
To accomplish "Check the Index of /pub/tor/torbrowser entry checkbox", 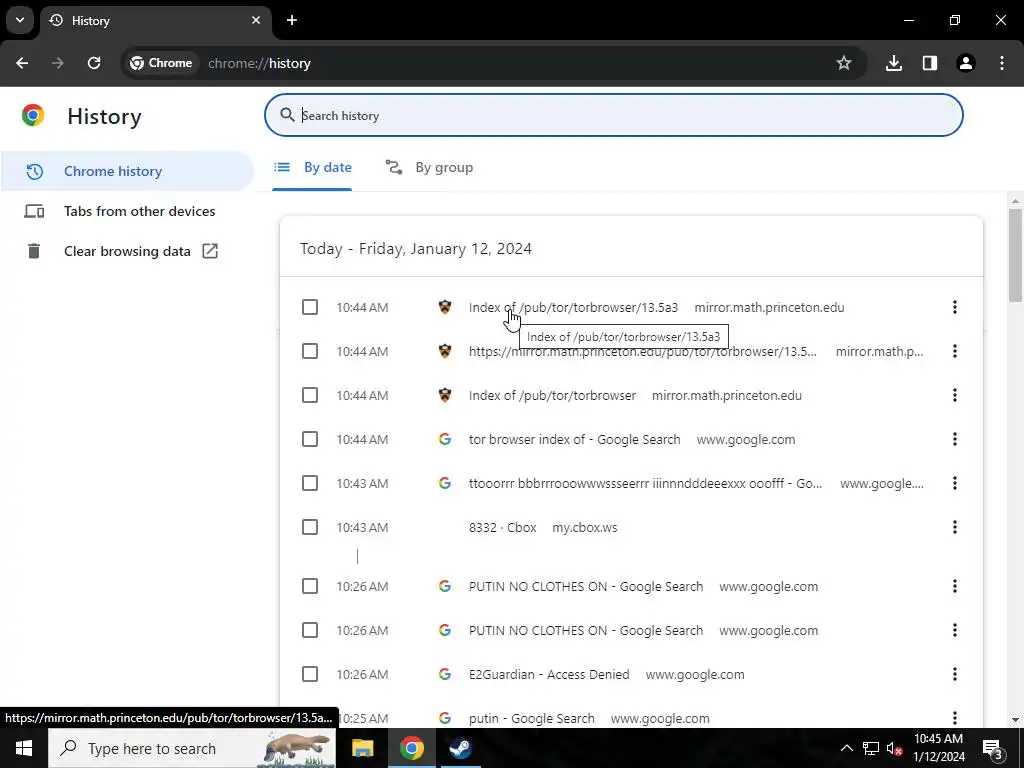I will (310, 395).
